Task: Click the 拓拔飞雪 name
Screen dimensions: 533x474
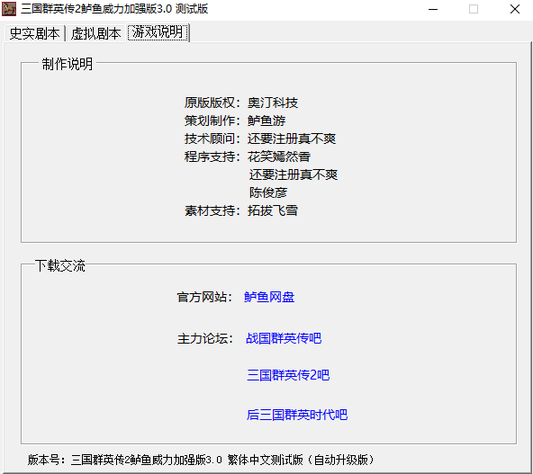Action: point(273,210)
